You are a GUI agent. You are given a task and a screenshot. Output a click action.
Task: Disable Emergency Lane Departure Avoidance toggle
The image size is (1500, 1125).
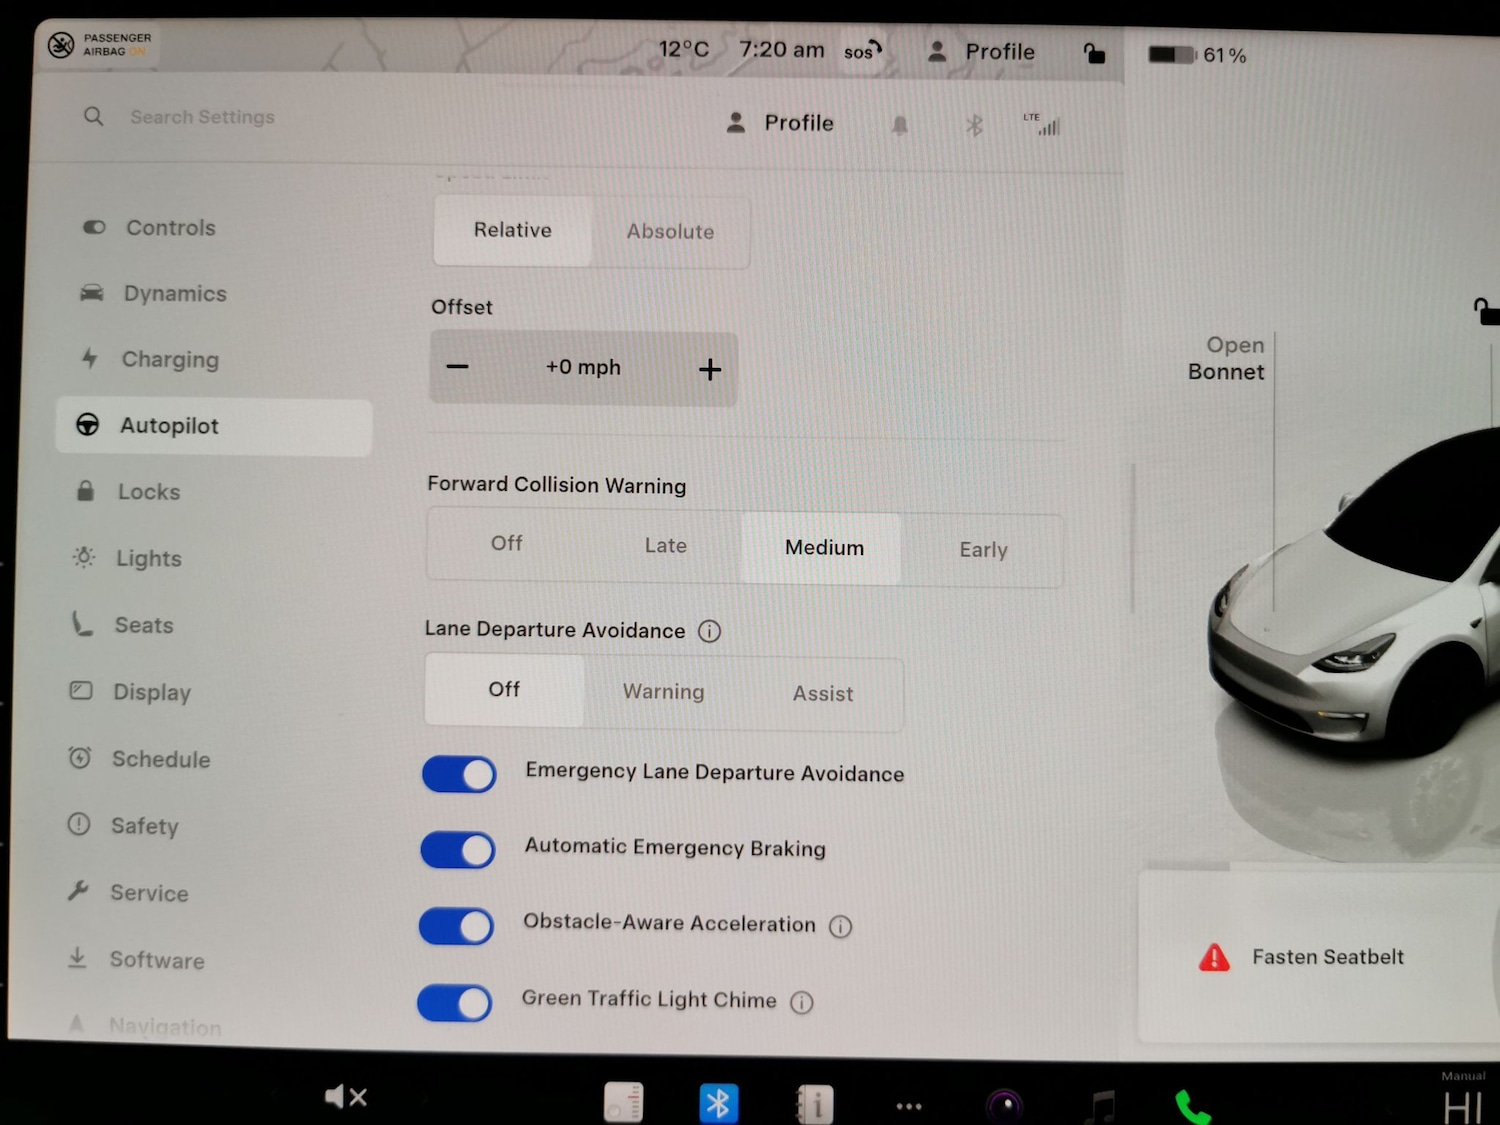click(460, 774)
